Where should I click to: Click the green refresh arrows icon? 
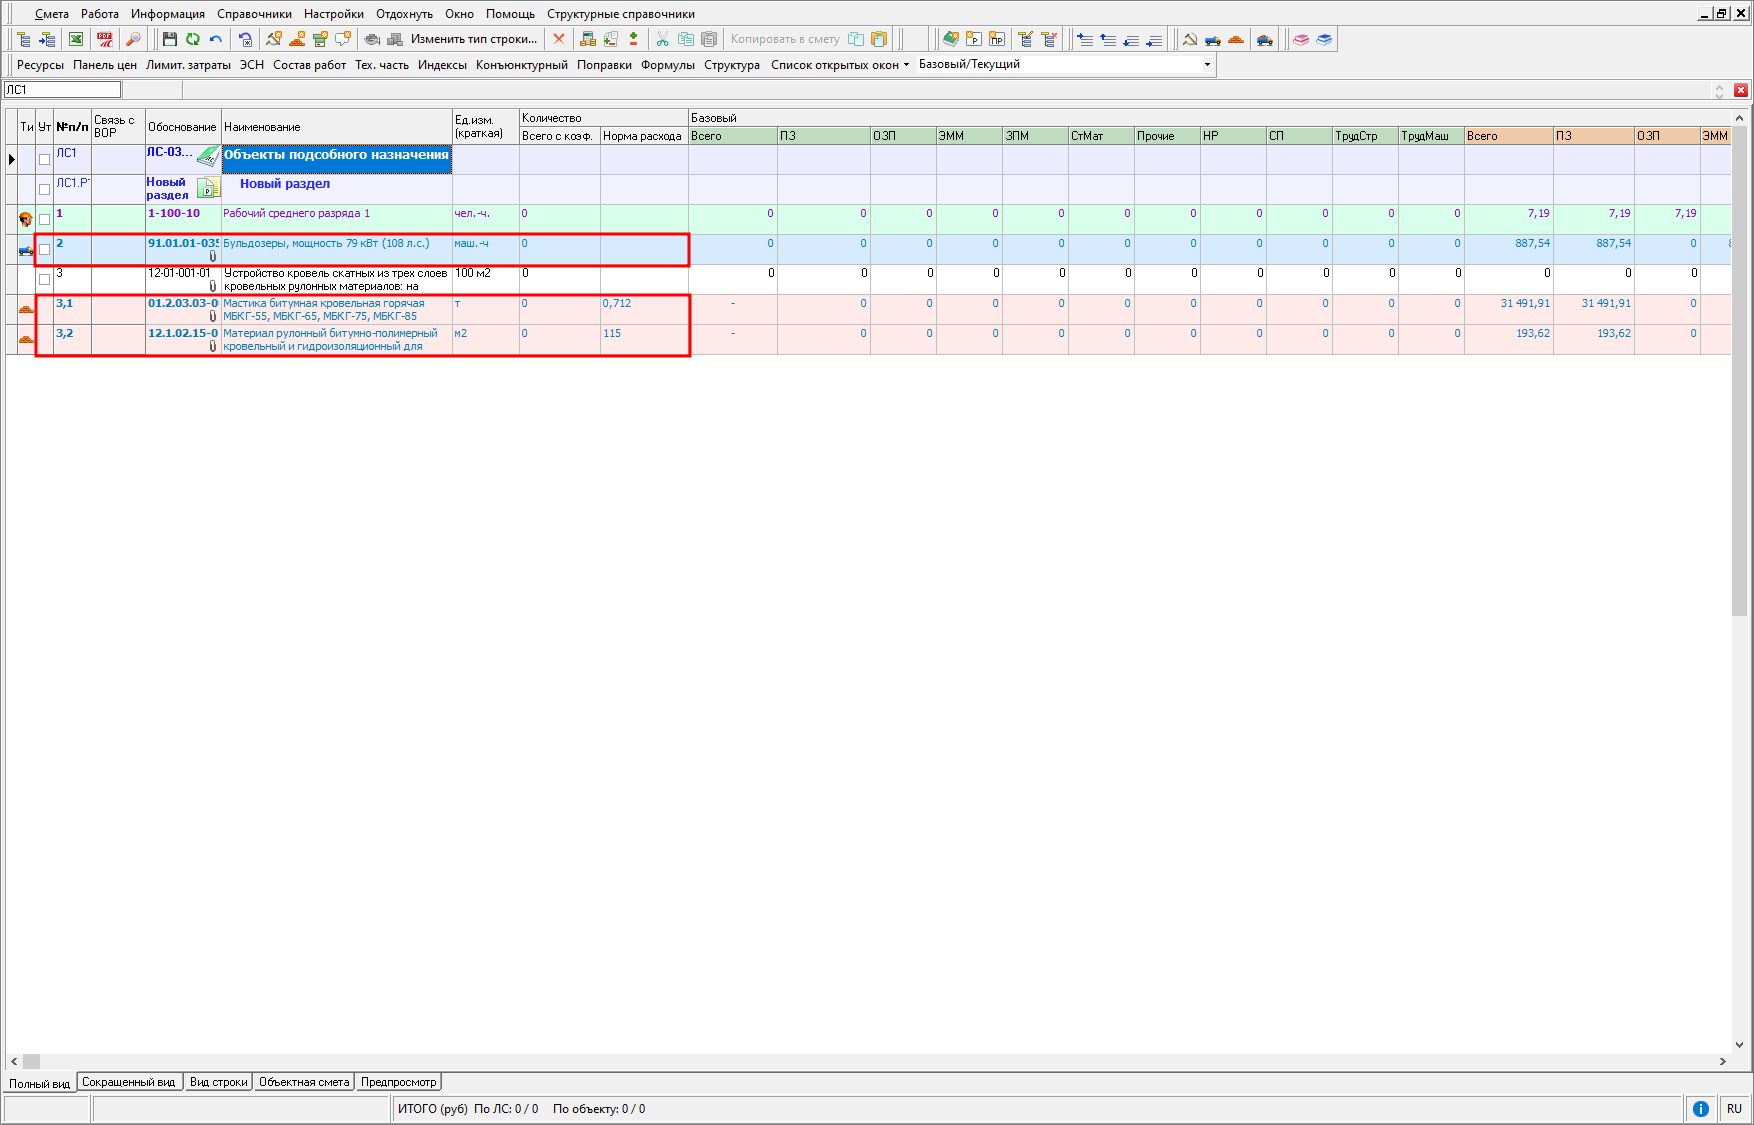pos(193,39)
